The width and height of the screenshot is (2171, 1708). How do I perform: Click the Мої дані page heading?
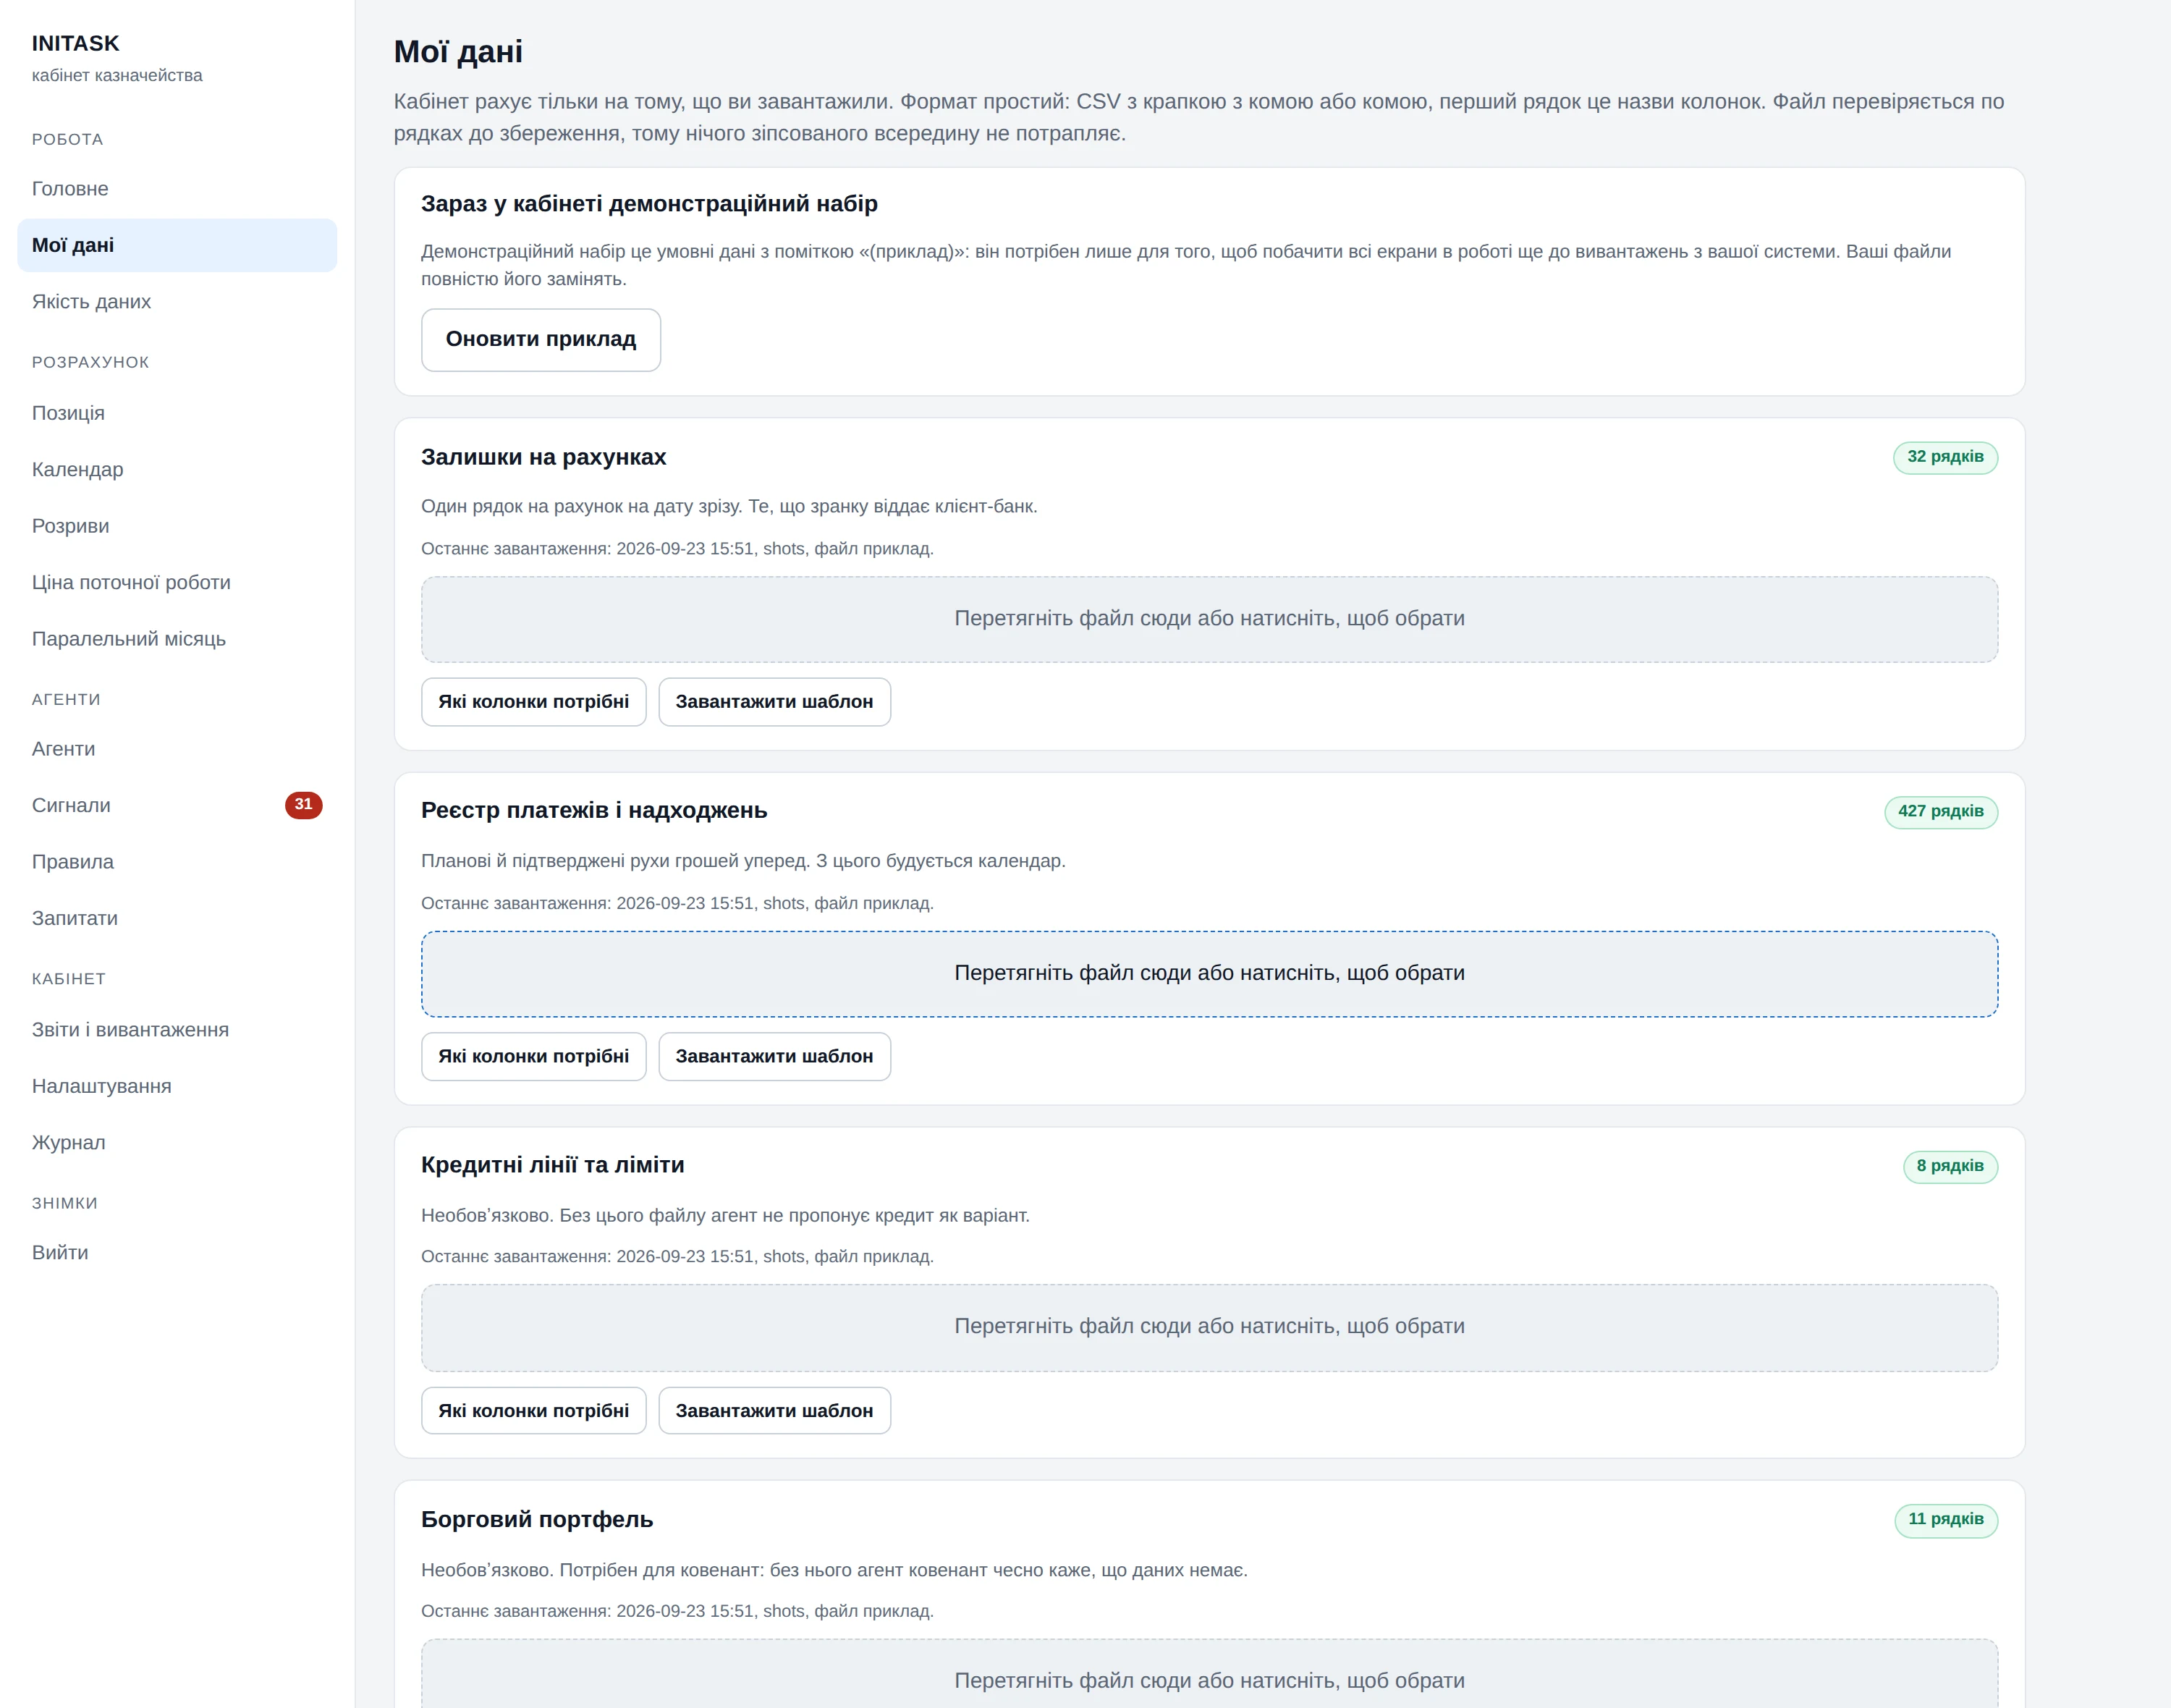[x=458, y=52]
